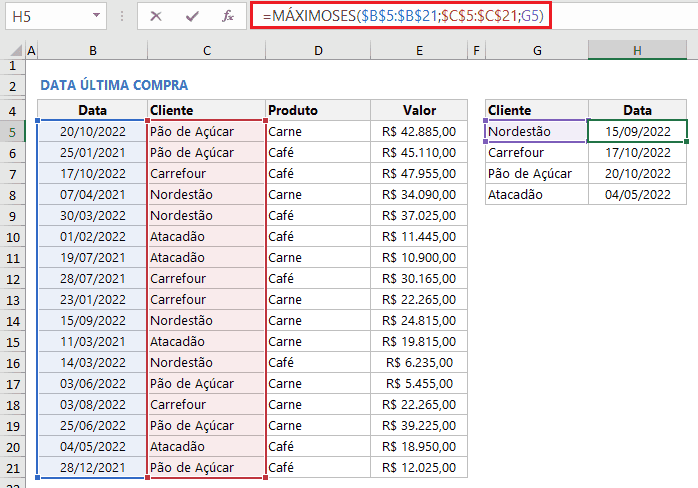This screenshot has width=698, height=488.
Task: Click the Cancel X icon in formula bar
Action: (156, 16)
